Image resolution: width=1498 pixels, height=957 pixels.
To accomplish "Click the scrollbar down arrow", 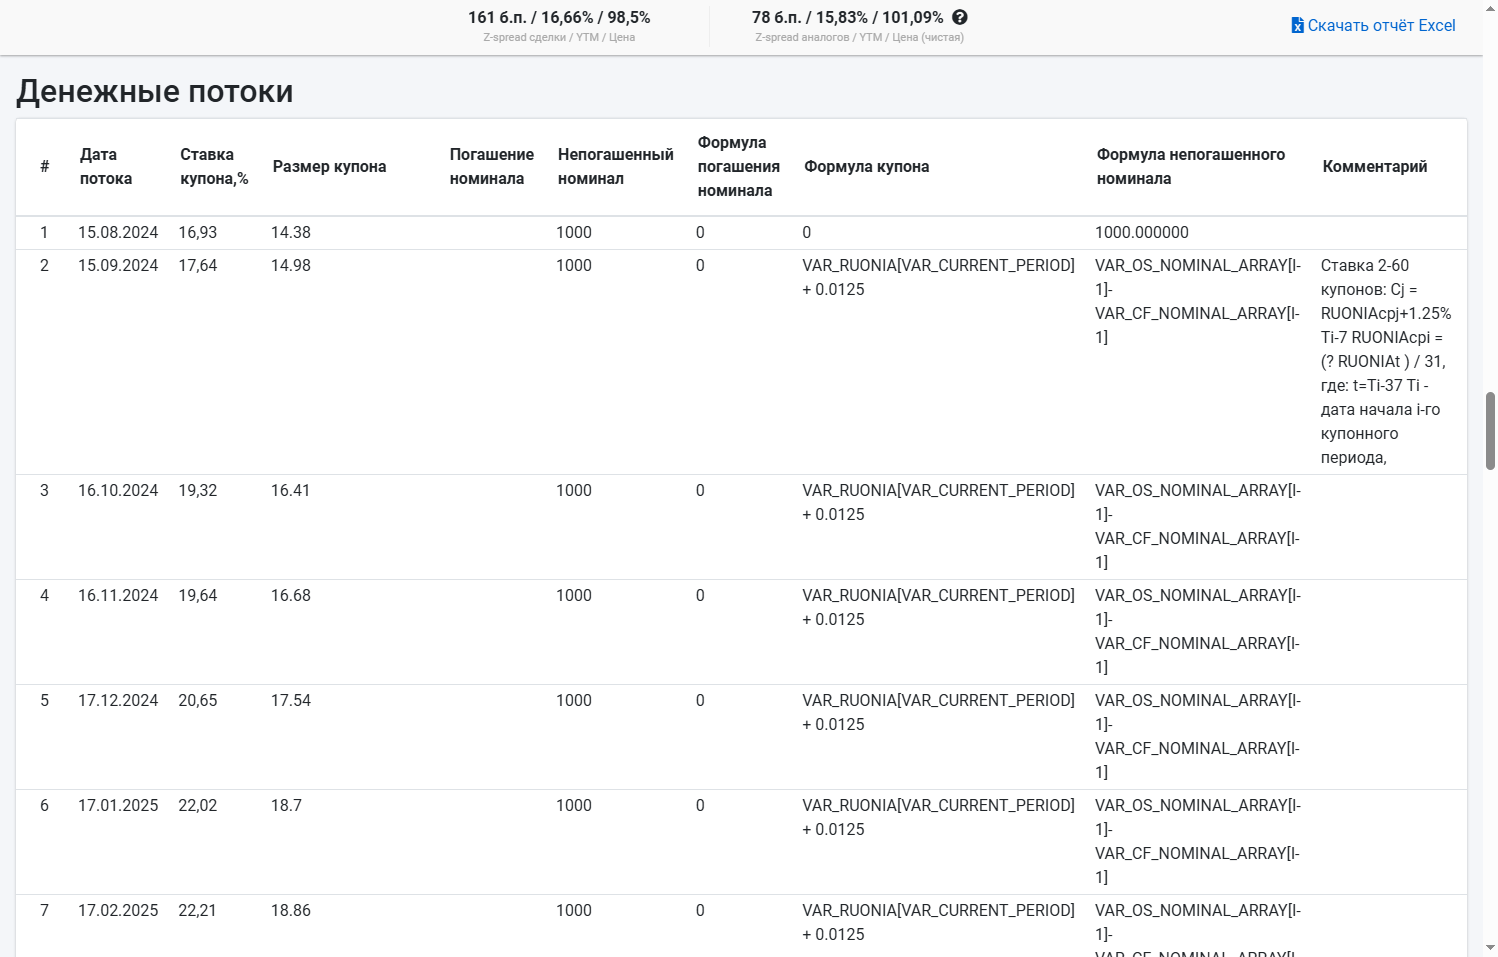I will pyautogui.click(x=1490, y=948).
